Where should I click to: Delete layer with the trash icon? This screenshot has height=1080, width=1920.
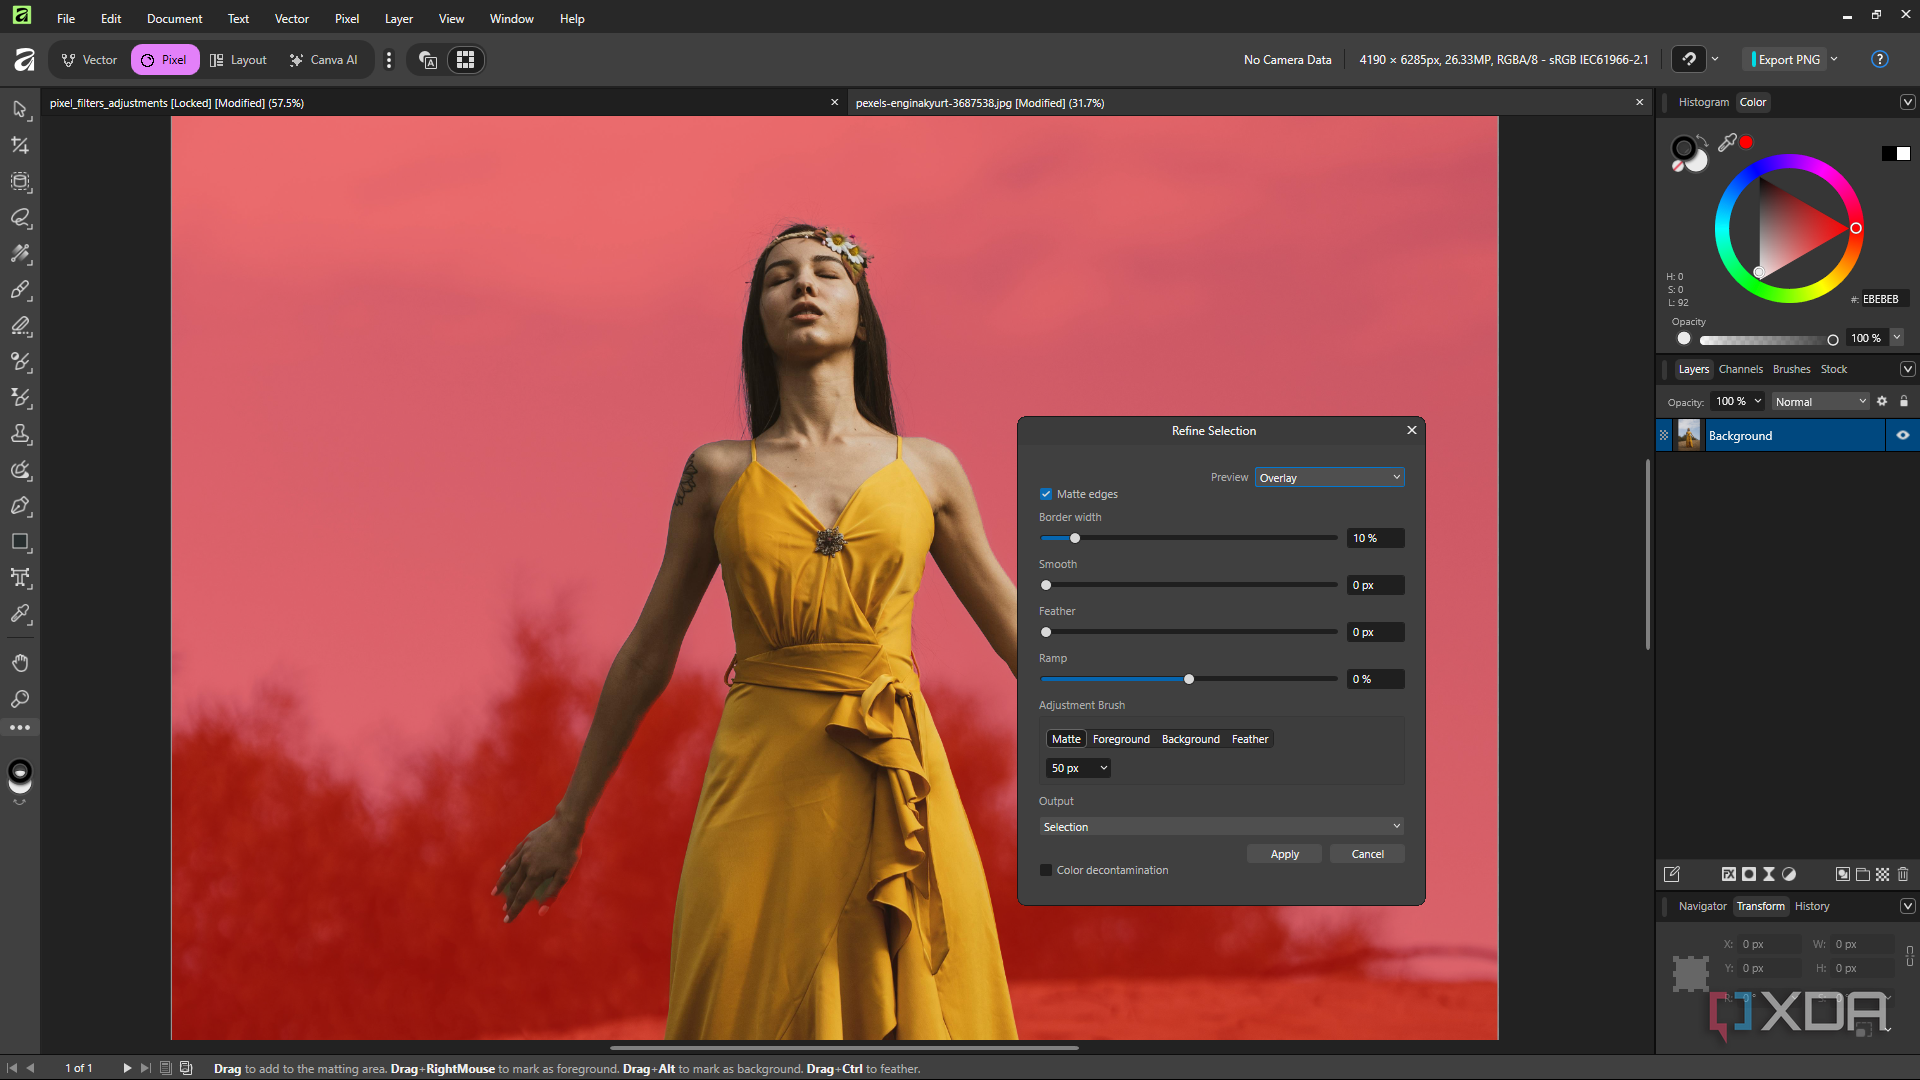[1903, 874]
